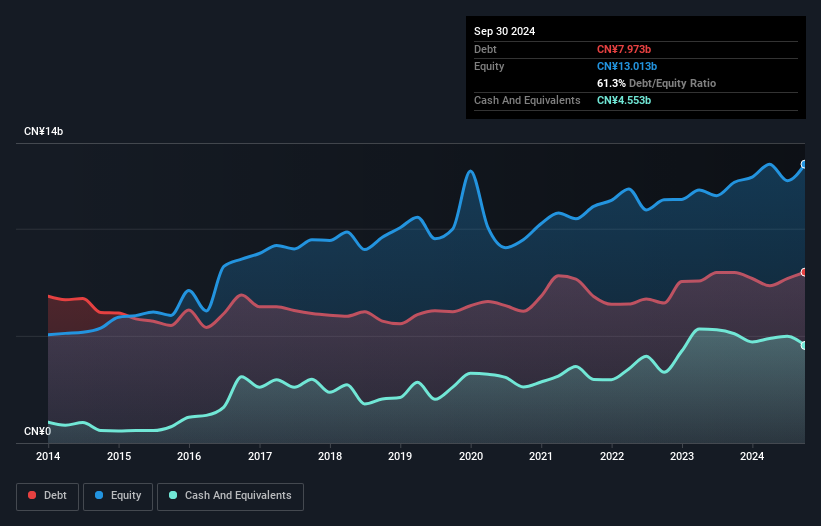The width and height of the screenshot is (821, 526).
Task: Click the 2020 x-axis label
Action: [471, 456]
